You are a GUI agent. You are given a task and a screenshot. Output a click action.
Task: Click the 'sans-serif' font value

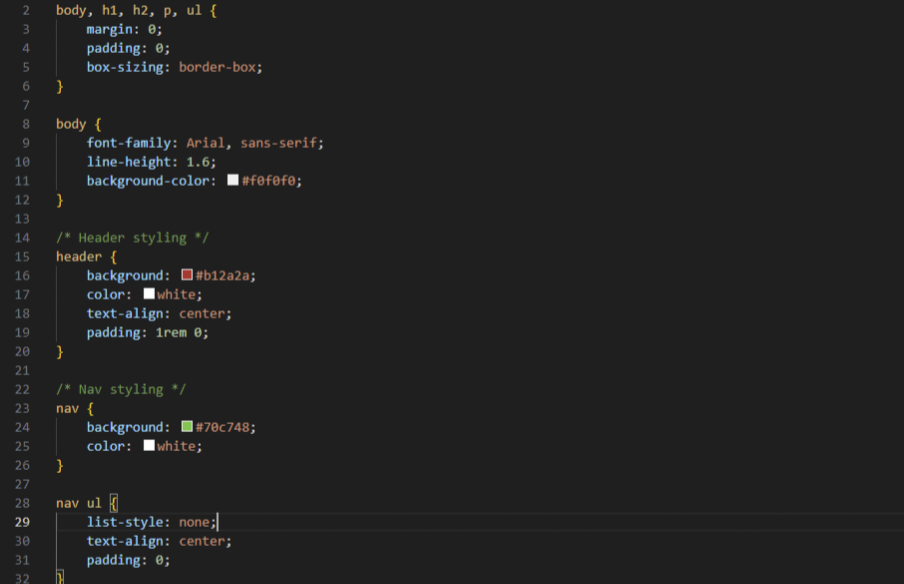tap(278, 143)
